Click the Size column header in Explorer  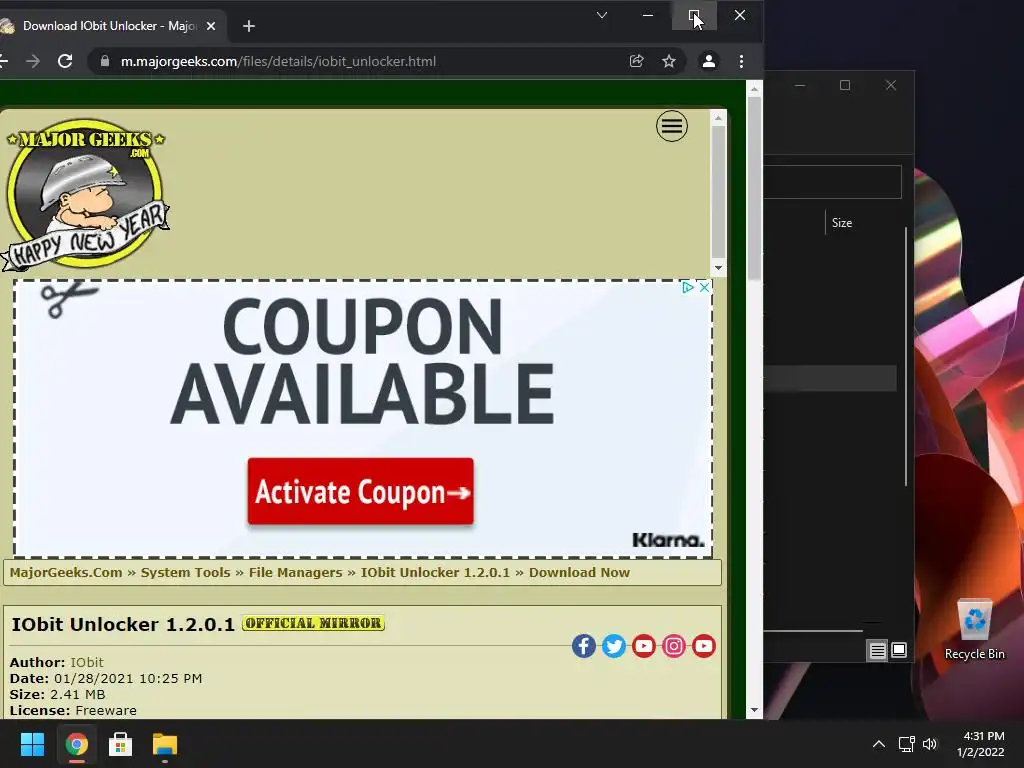[842, 223]
